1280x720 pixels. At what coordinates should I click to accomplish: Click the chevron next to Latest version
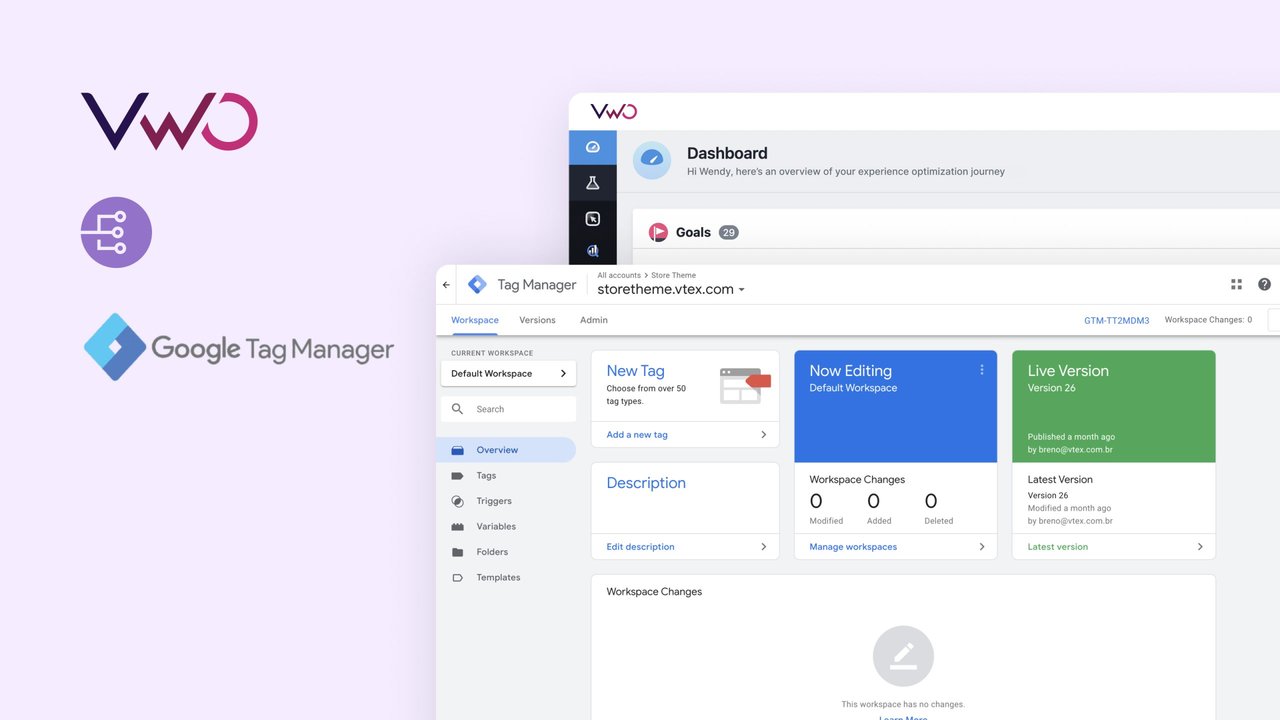(x=1200, y=547)
